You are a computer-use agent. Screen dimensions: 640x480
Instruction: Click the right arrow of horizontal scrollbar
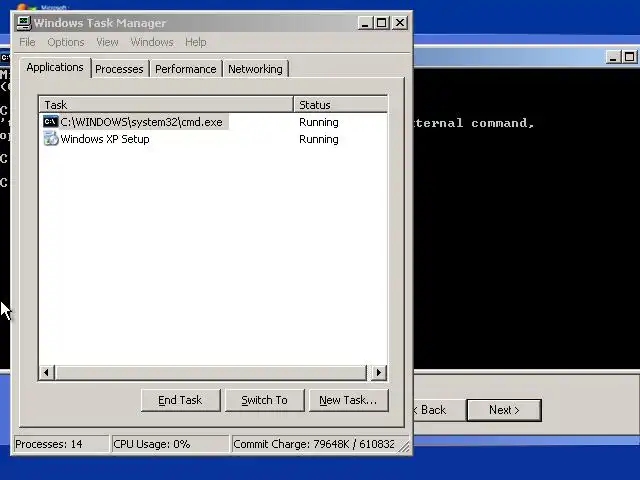[378, 372]
